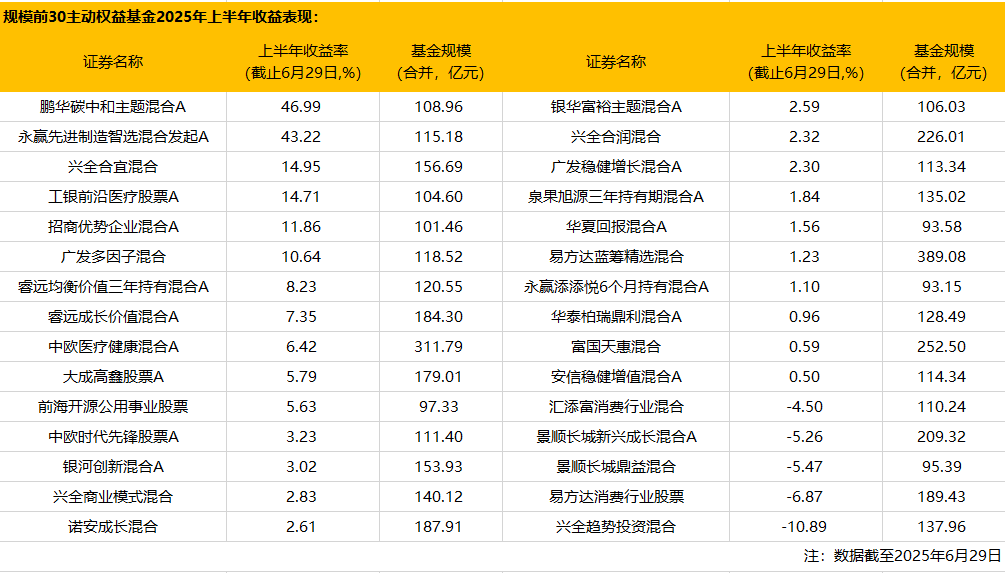
Task: Select the return value 43.22
Action: (301, 137)
